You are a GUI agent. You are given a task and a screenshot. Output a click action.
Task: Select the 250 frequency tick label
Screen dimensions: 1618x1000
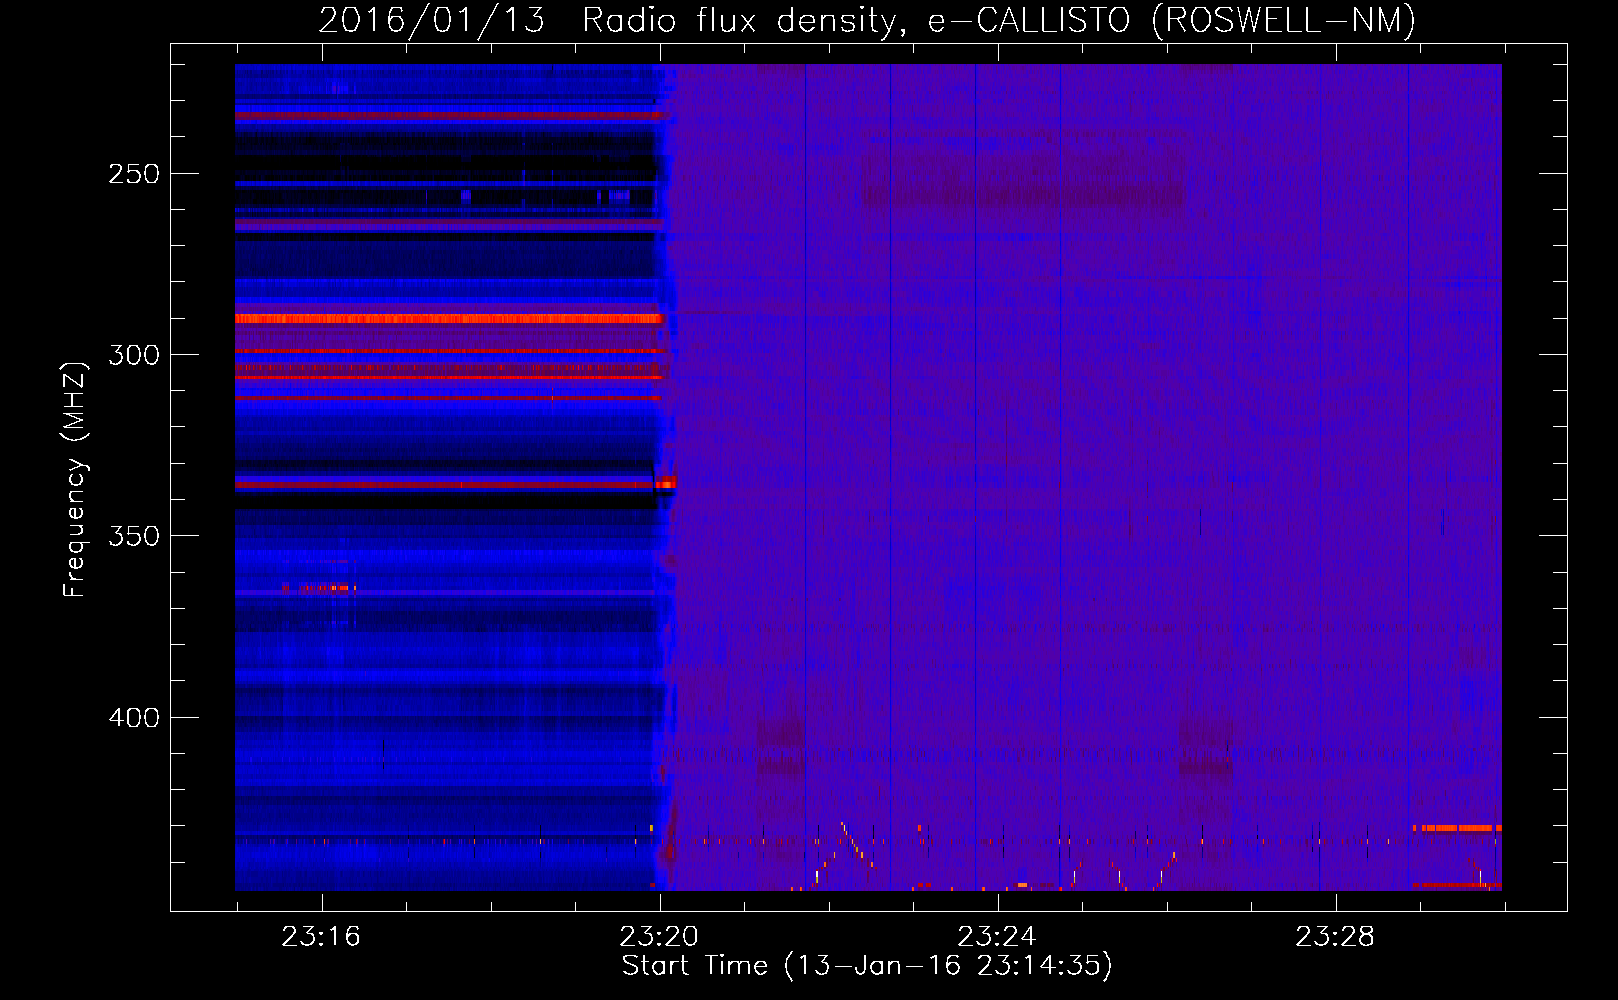coord(134,174)
